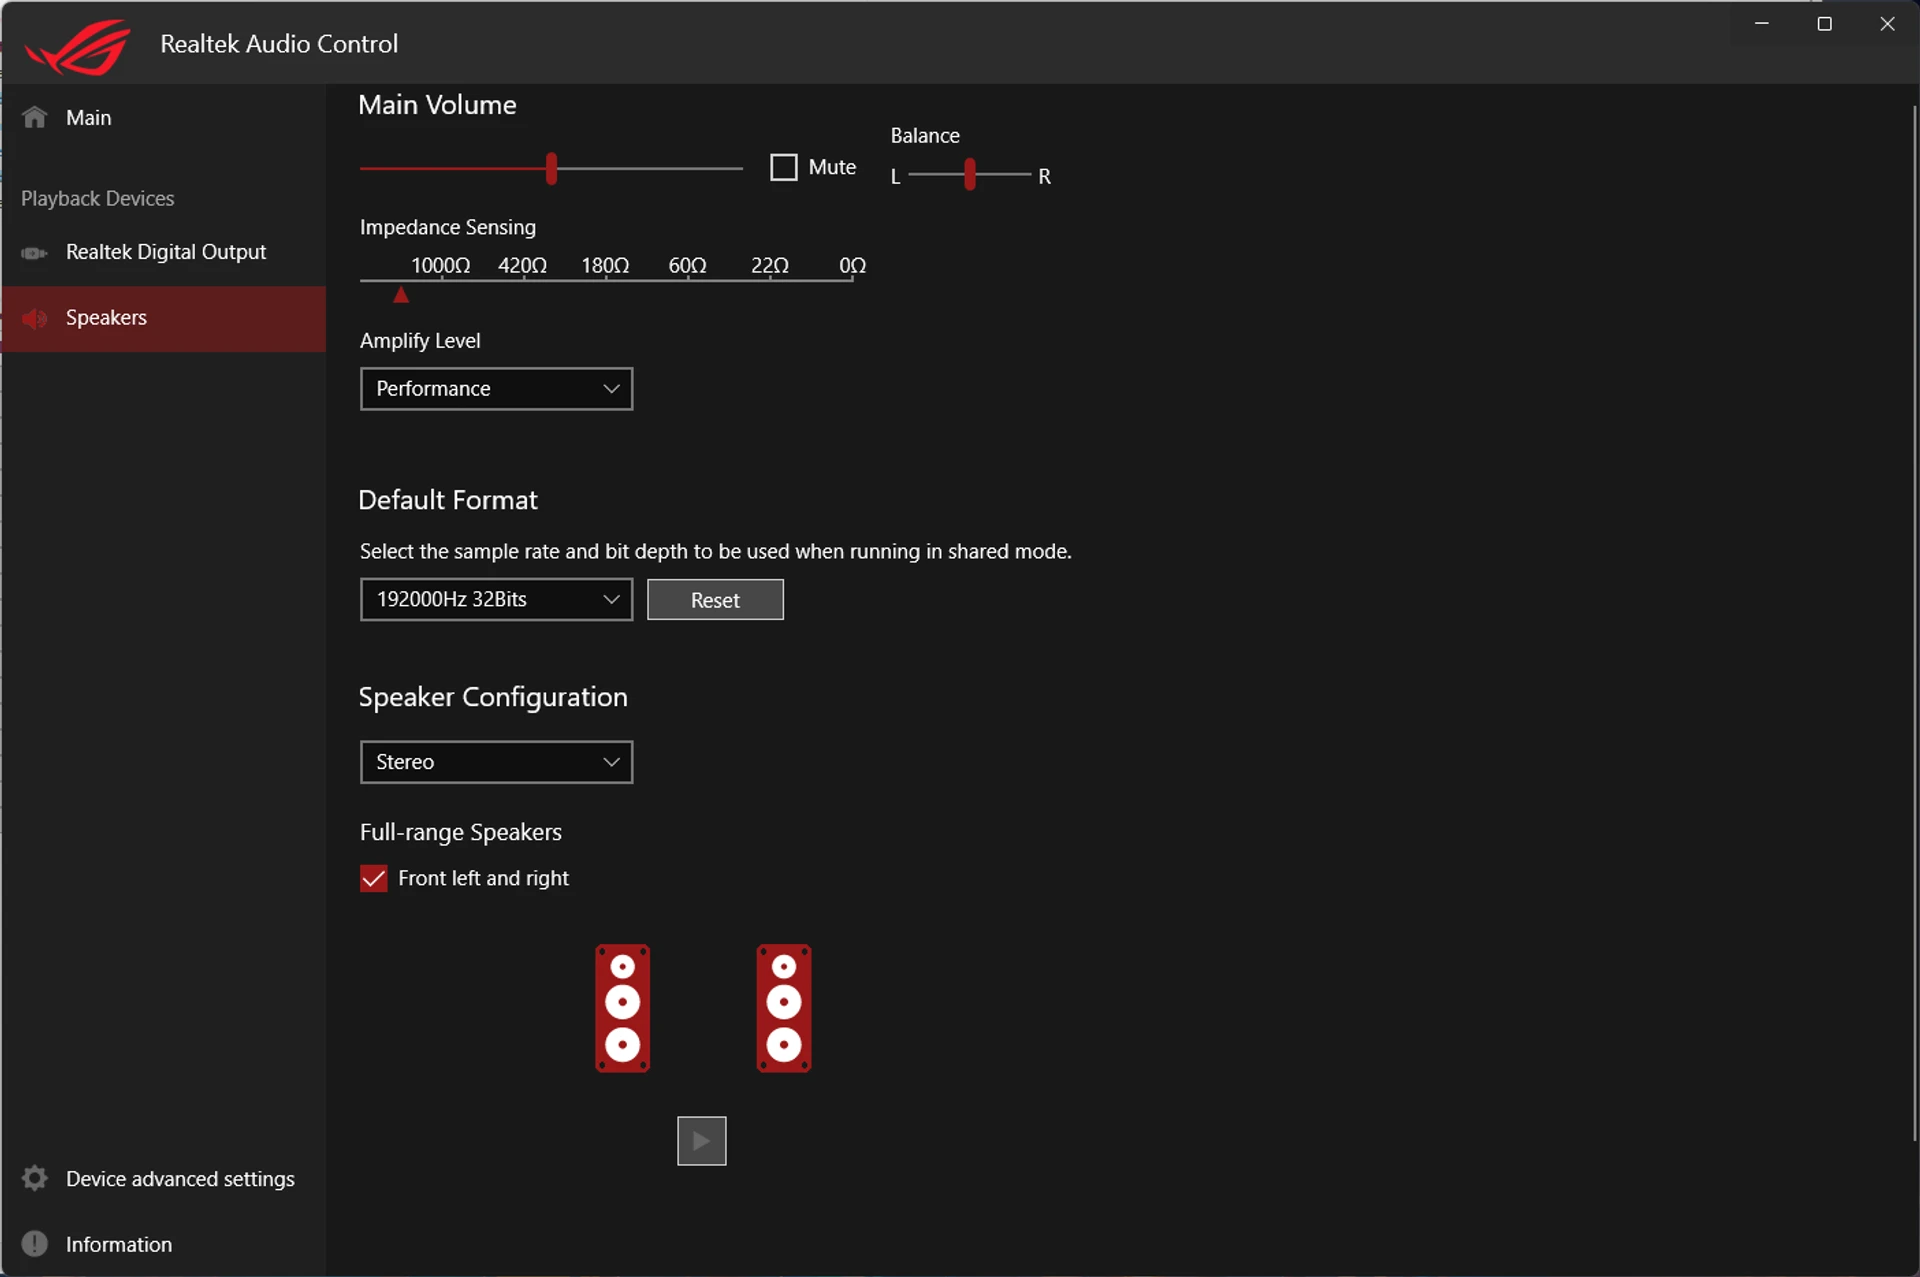Click the 180Ω impedance label
The image size is (1920, 1277).
pyautogui.click(x=605, y=265)
